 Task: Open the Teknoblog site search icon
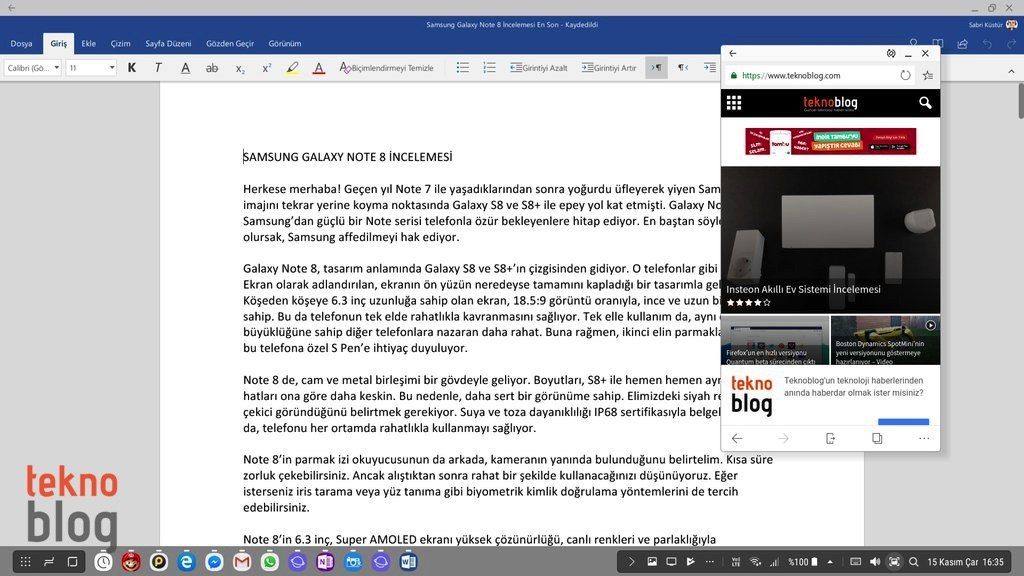coord(925,103)
